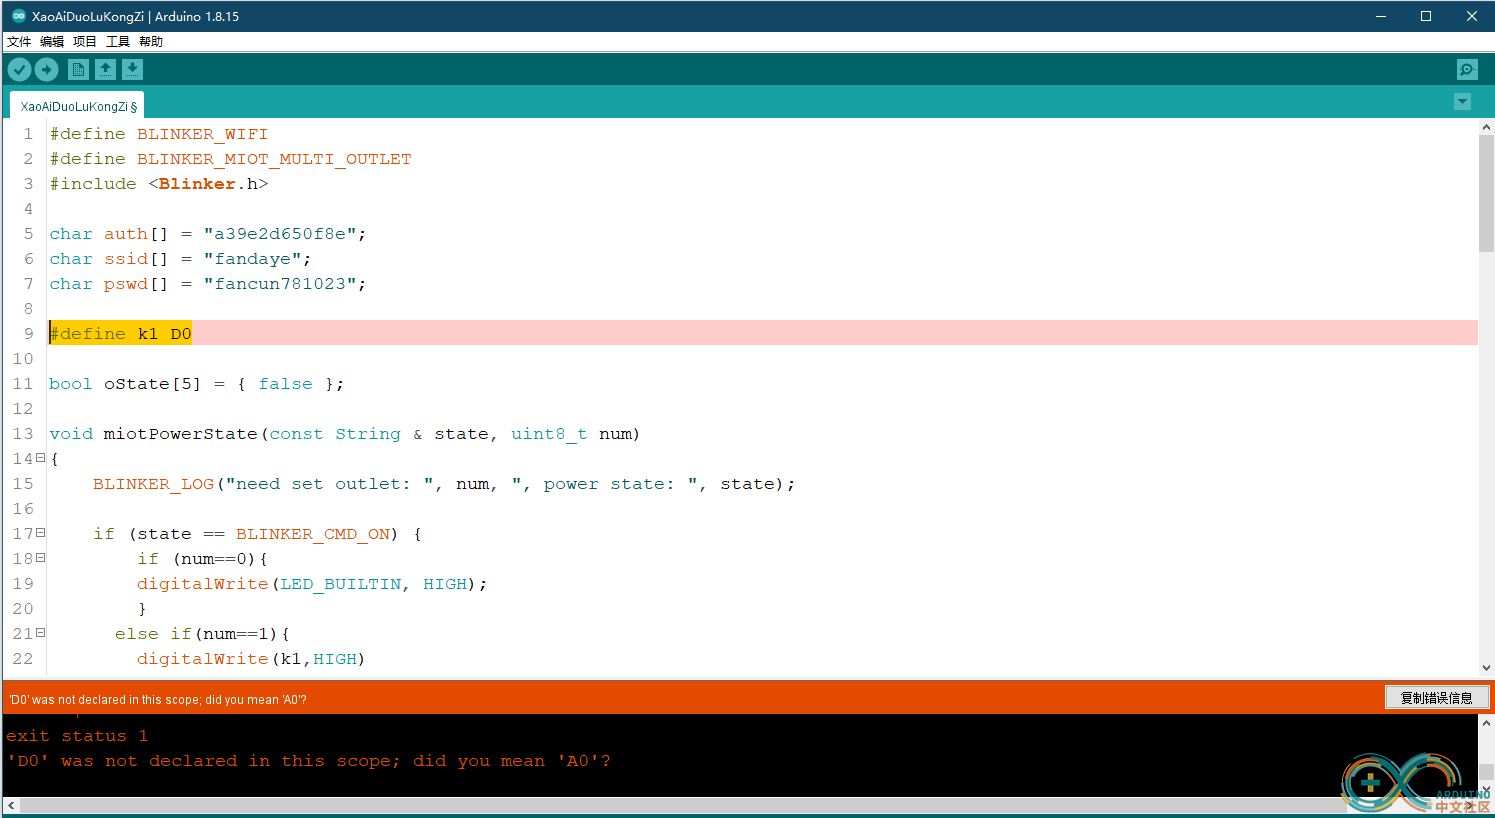Open the 文件 menu
The width and height of the screenshot is (1495, 818).
coord(19,41)
